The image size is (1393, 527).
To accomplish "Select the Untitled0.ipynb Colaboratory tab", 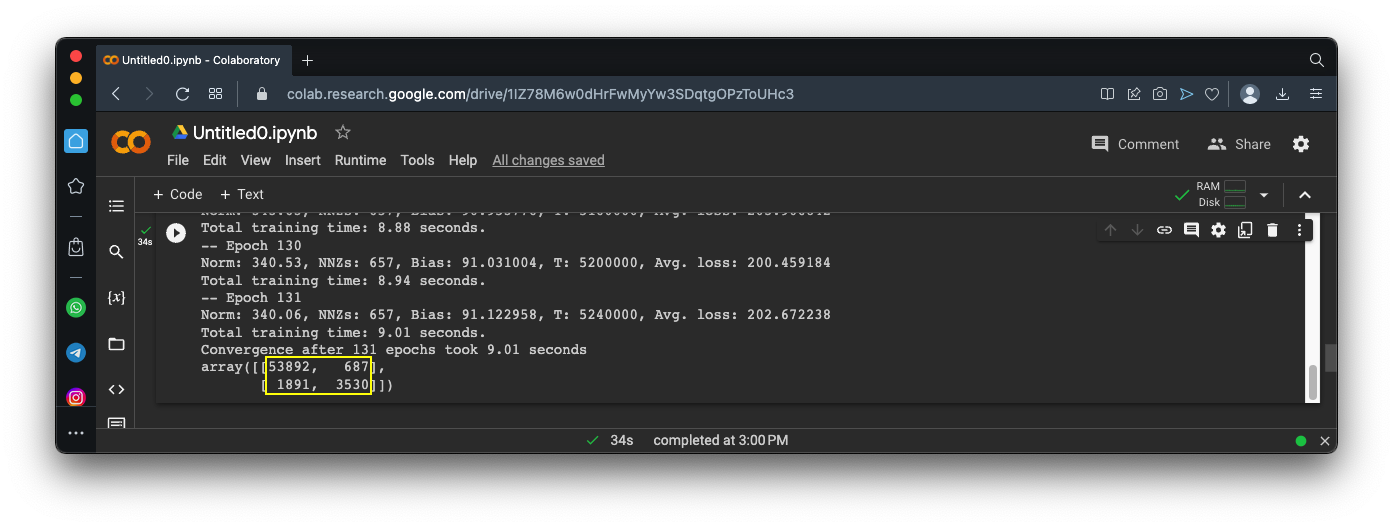I will click(x=192, y=60).
